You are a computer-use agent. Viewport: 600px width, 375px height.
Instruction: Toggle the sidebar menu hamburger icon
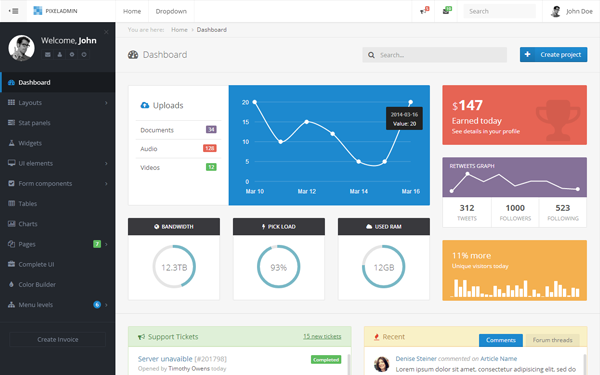tap(13, 11)
